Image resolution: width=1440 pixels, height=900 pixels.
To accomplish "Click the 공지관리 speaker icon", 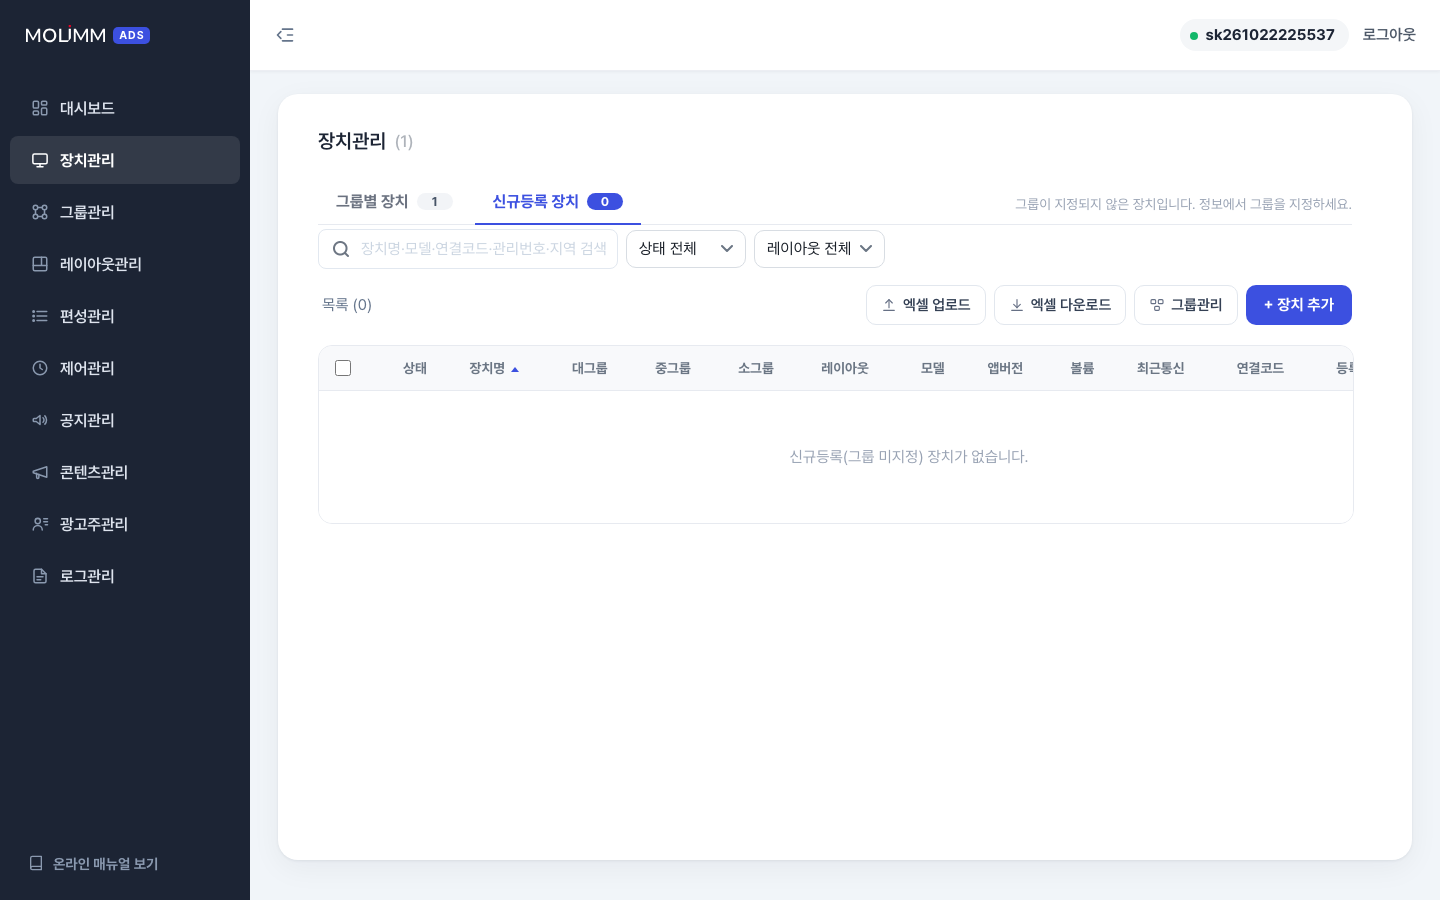I will pyautogui.click(x=40, y=420).
